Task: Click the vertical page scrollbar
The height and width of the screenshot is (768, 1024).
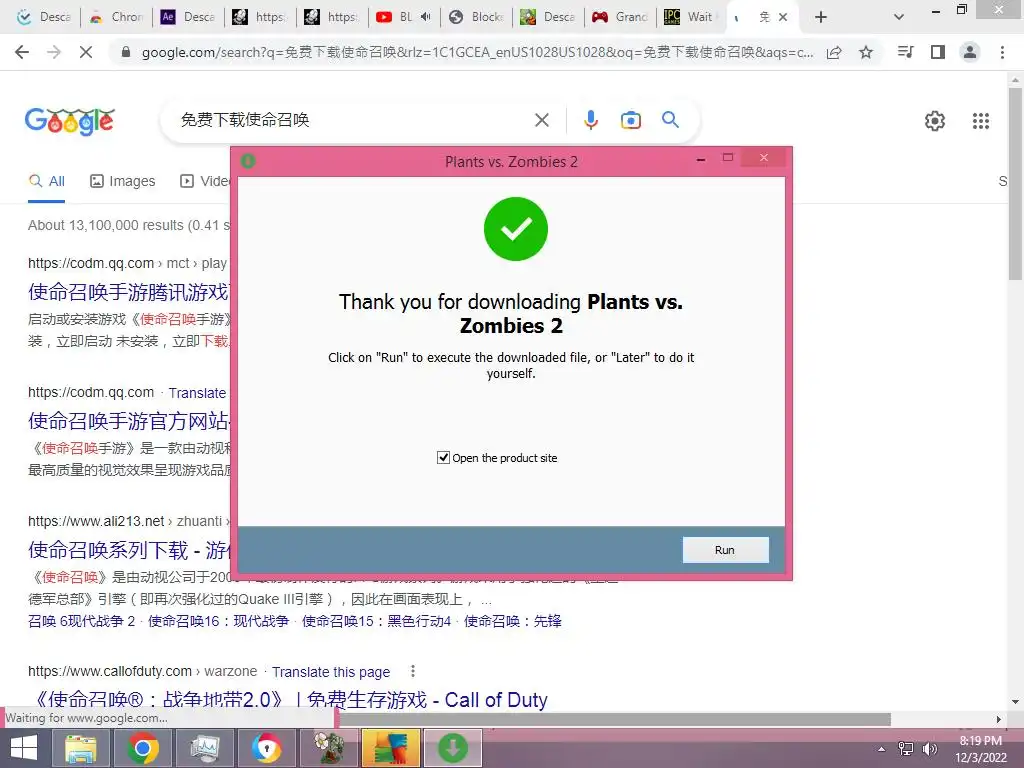Action: [x=1015, y=183]
